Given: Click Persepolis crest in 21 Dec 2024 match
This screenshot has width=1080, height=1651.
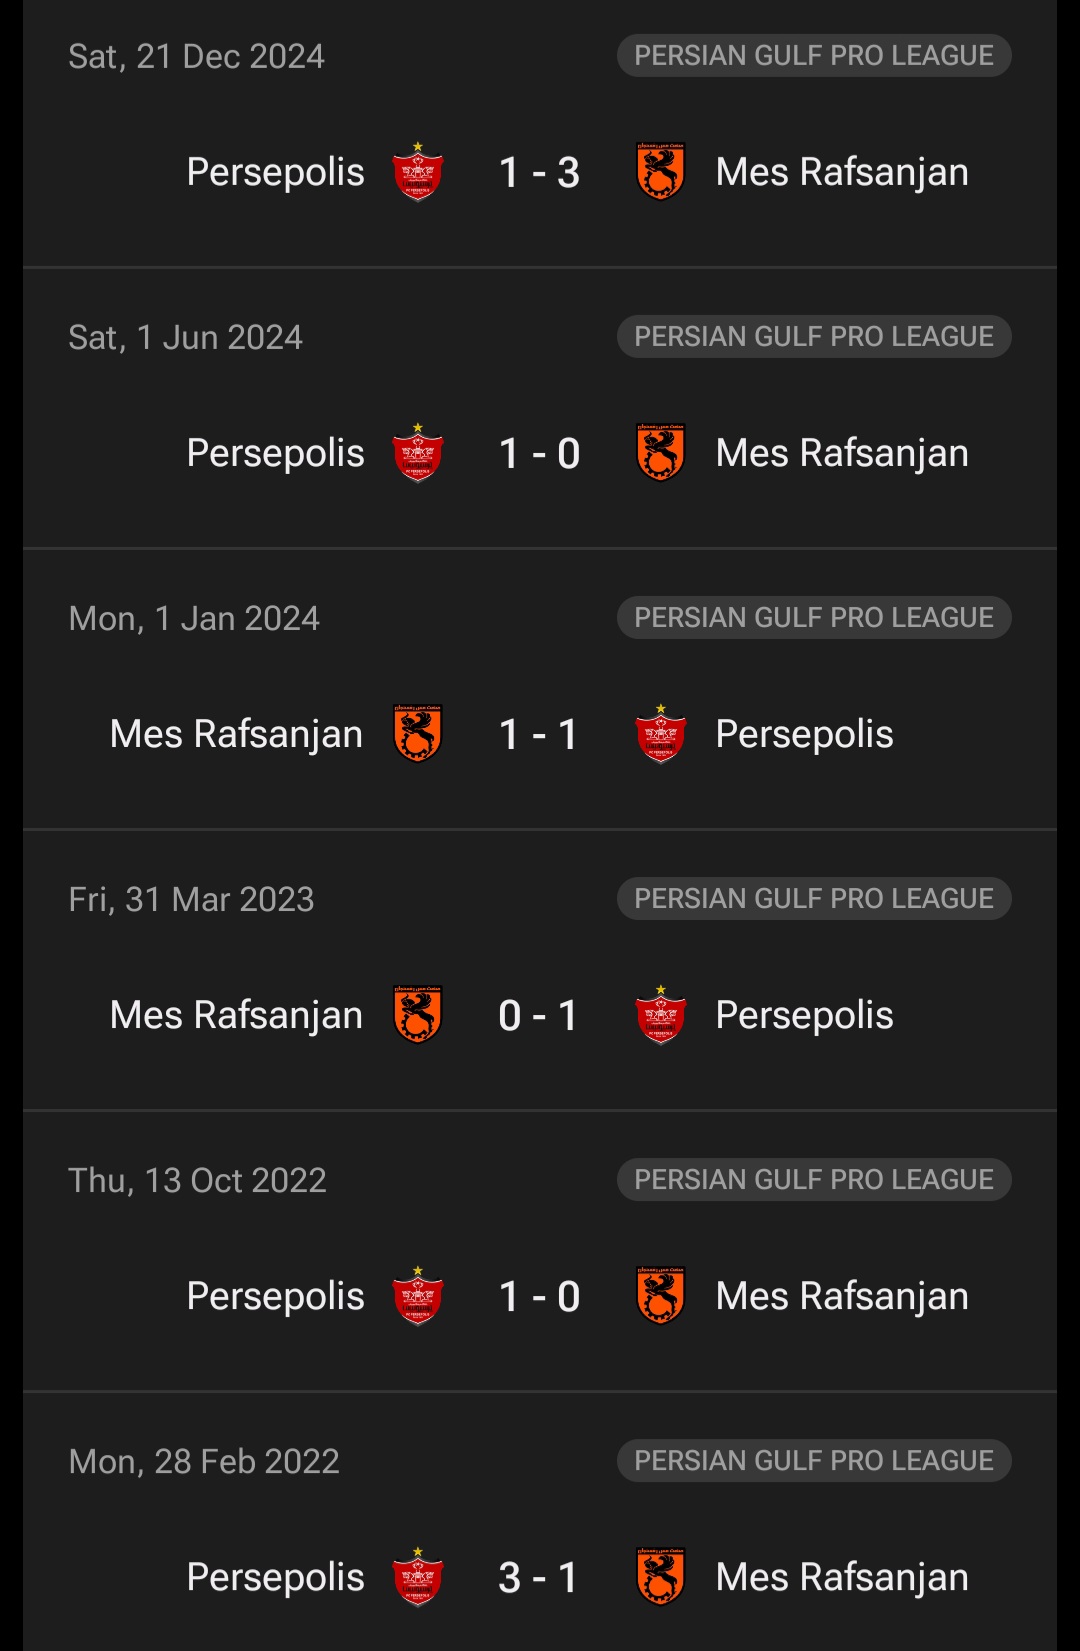Looking at the screenshot, I should tap(418, 172).
